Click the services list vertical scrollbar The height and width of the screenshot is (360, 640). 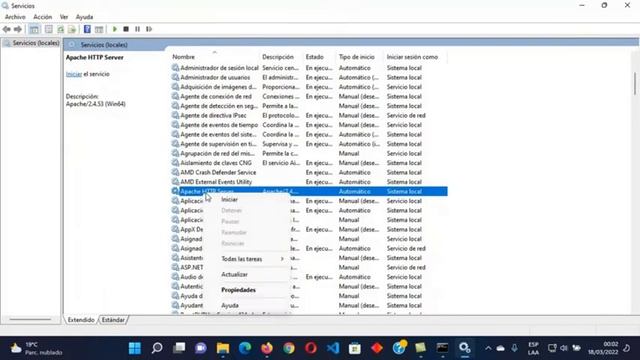[x=635, y=83]
